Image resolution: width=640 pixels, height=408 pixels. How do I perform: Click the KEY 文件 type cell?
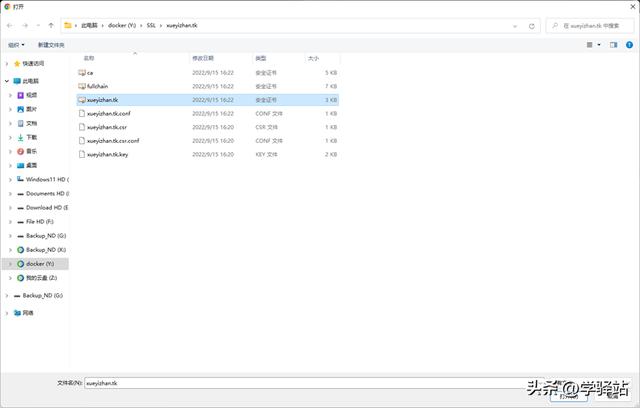tap(266, 155)
